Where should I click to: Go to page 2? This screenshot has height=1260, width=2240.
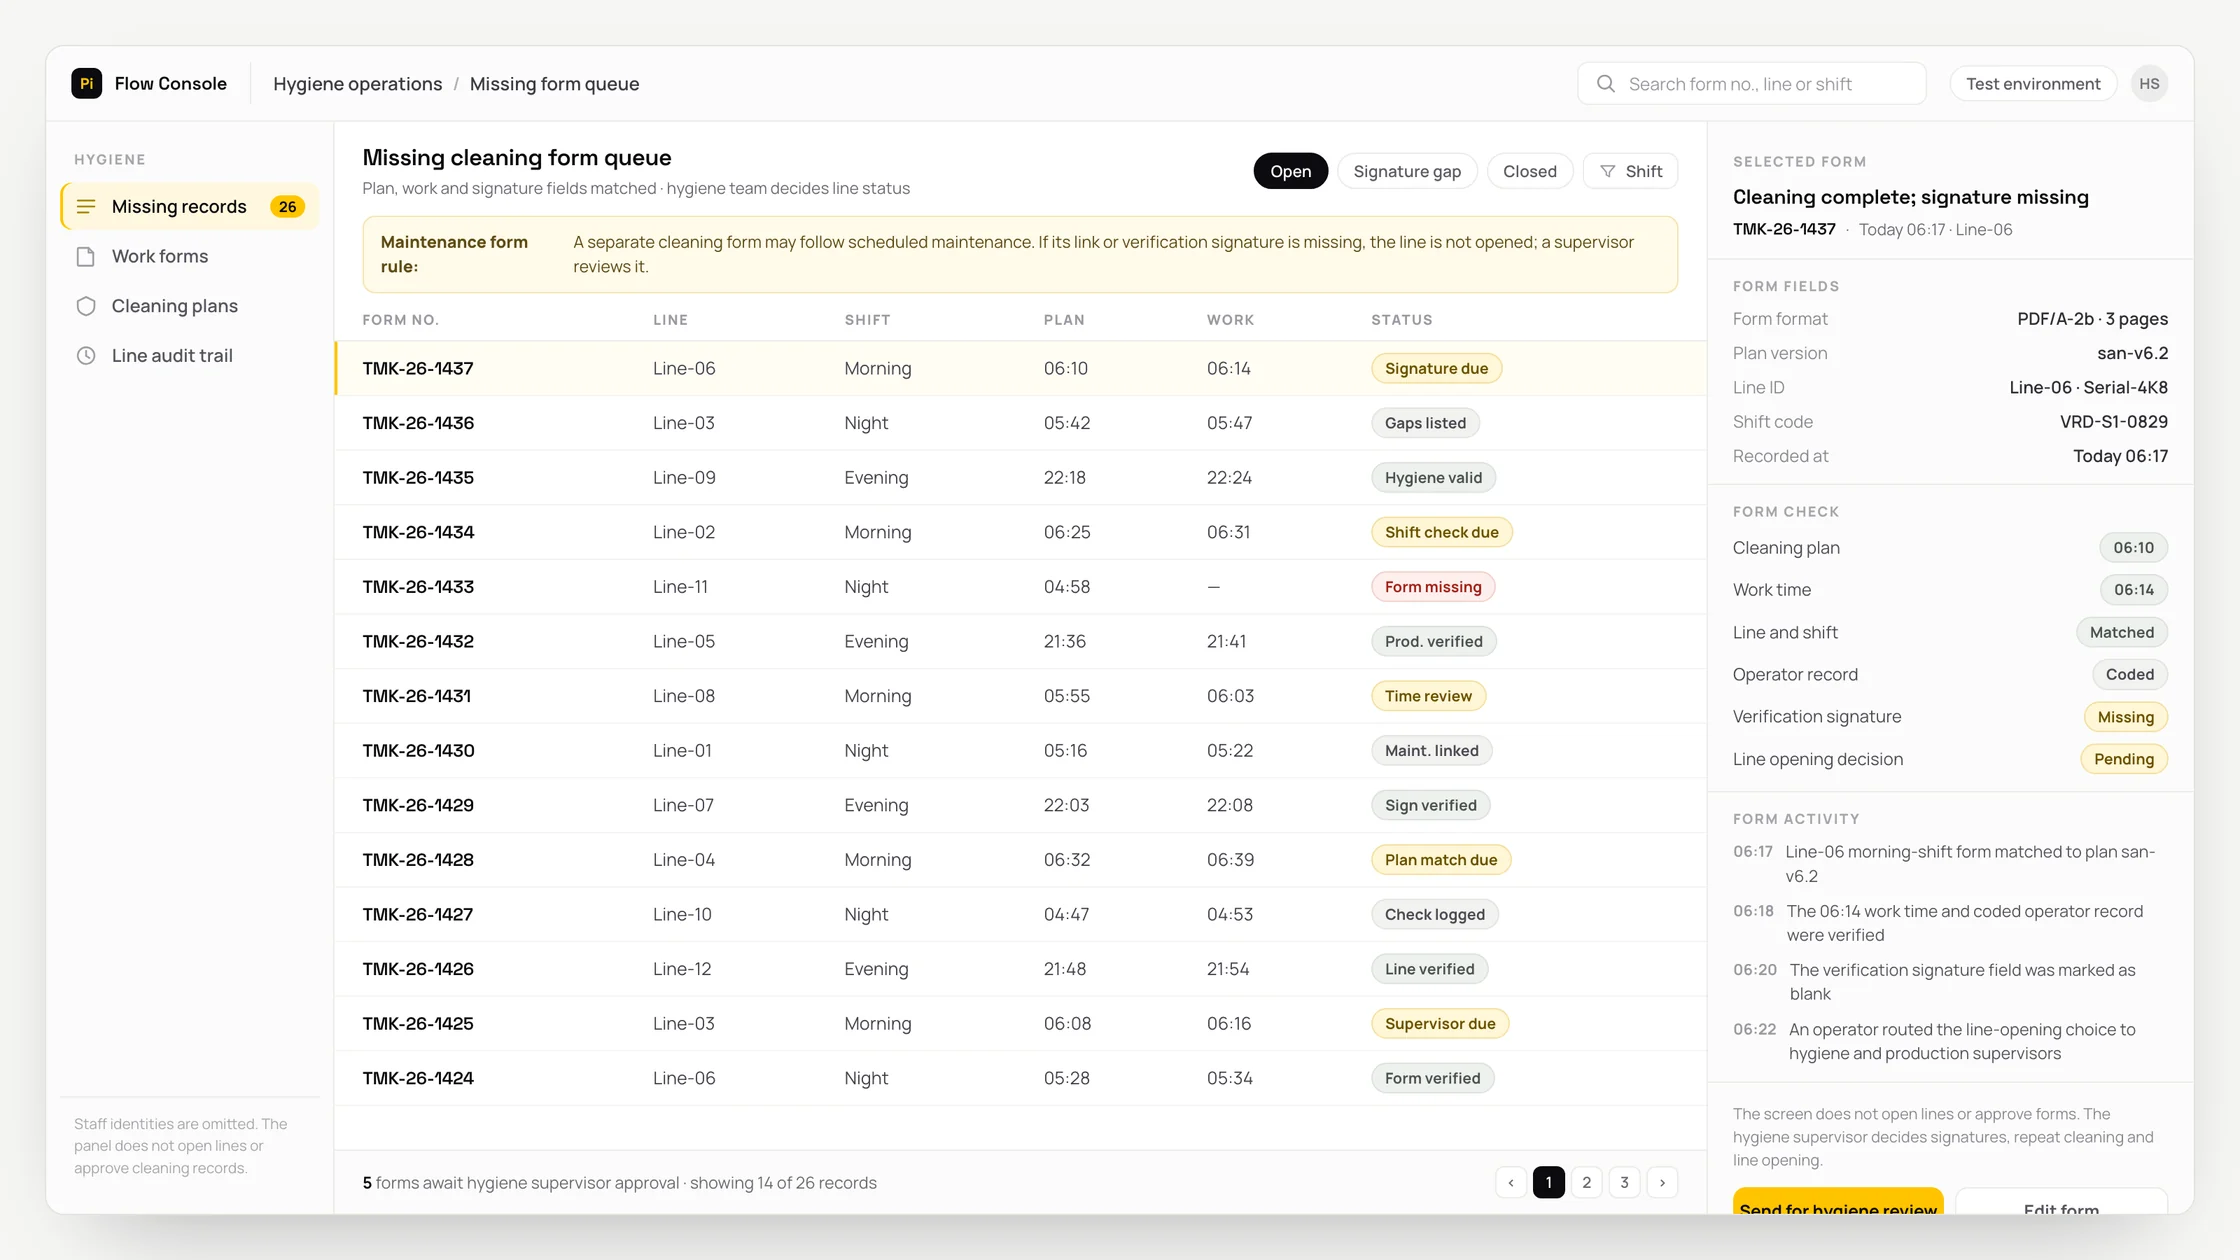pos(1586,1182)
